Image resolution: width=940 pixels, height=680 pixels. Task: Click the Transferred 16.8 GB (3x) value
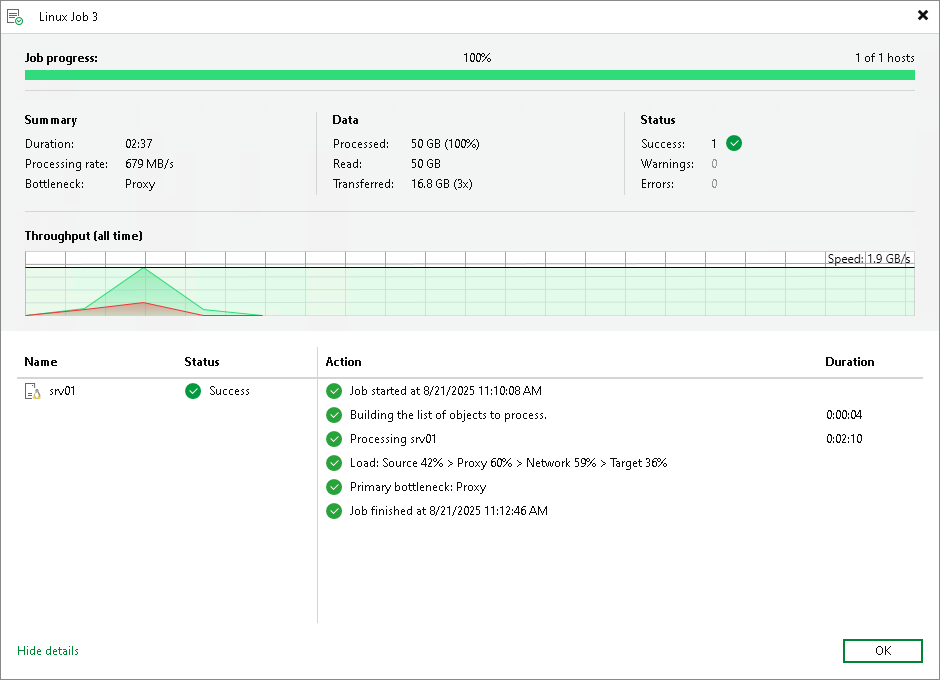pyautogui.click(x=442, y=184)
